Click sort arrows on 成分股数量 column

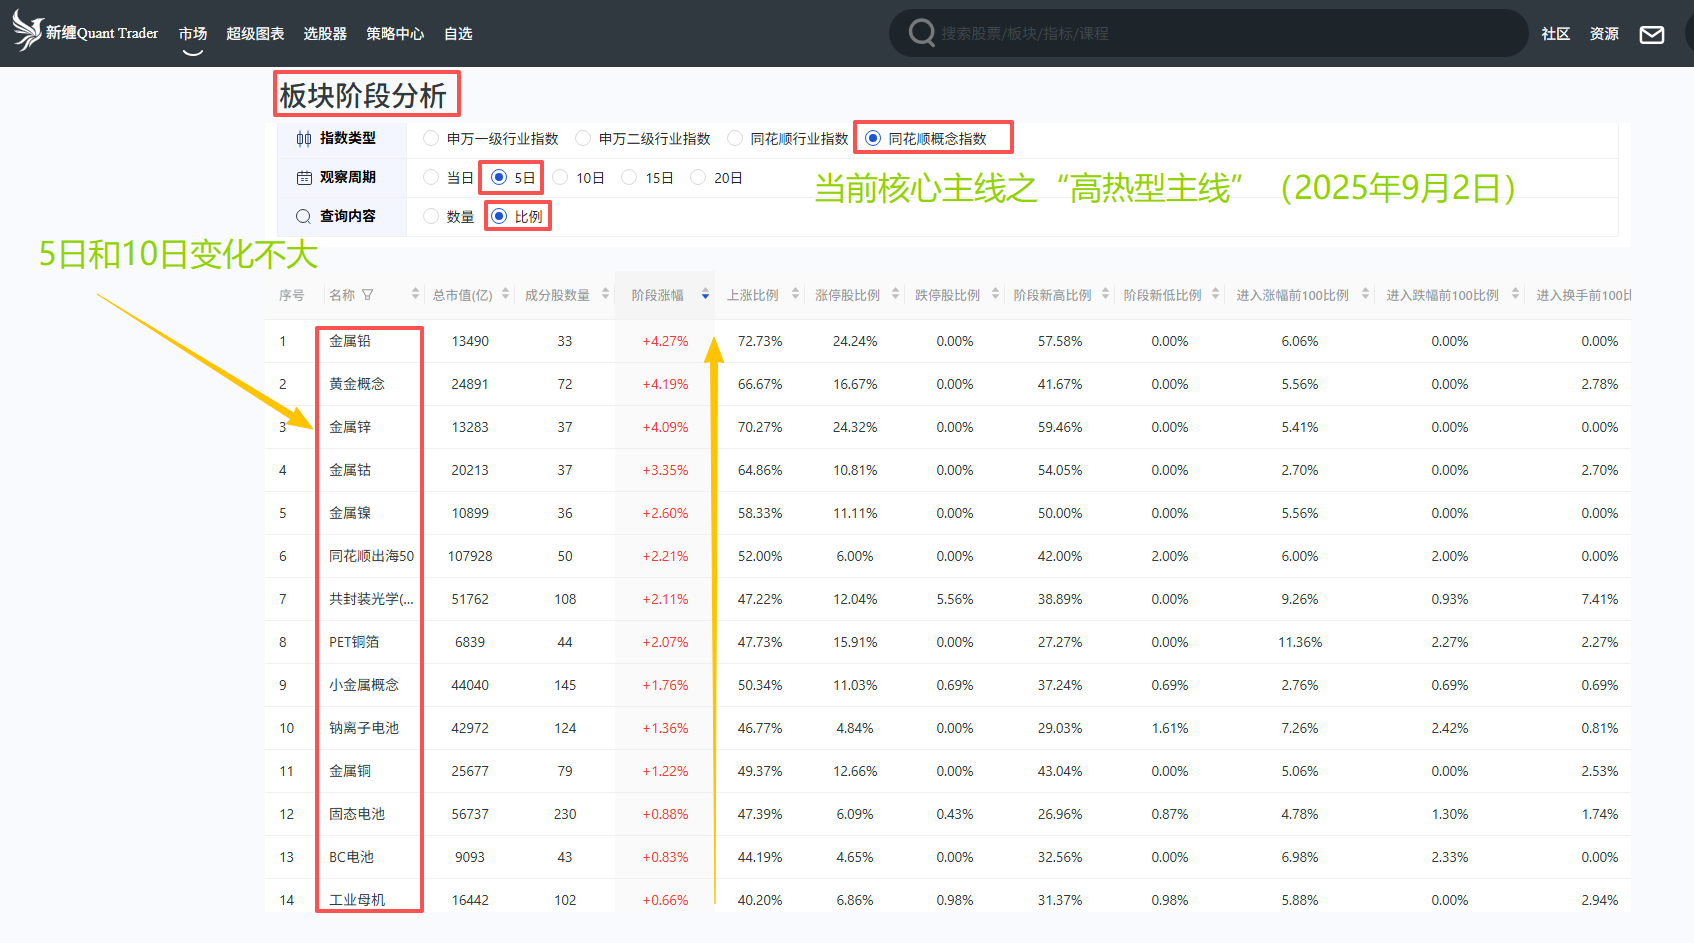606,294
